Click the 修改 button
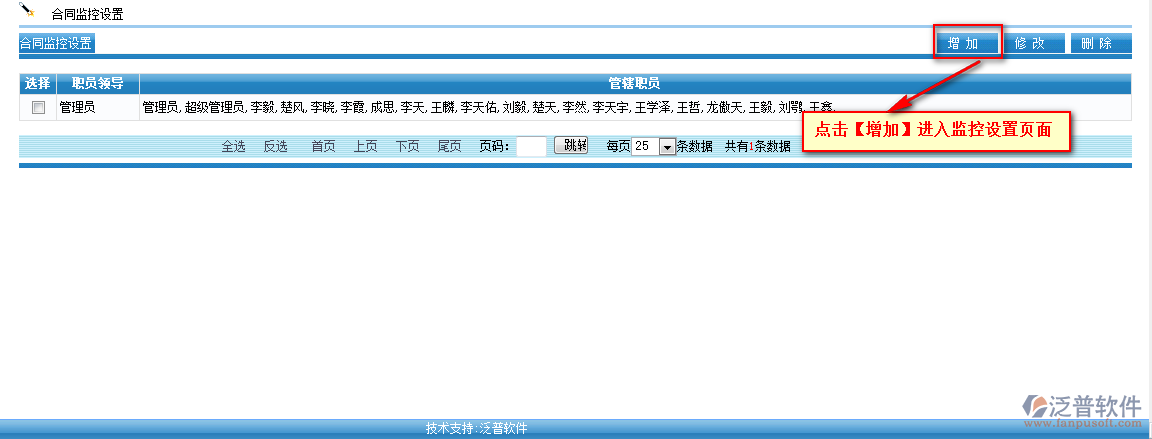The height and width of the screenshot is (439, 1152). pyautogui.click(x=1032, y=44)
